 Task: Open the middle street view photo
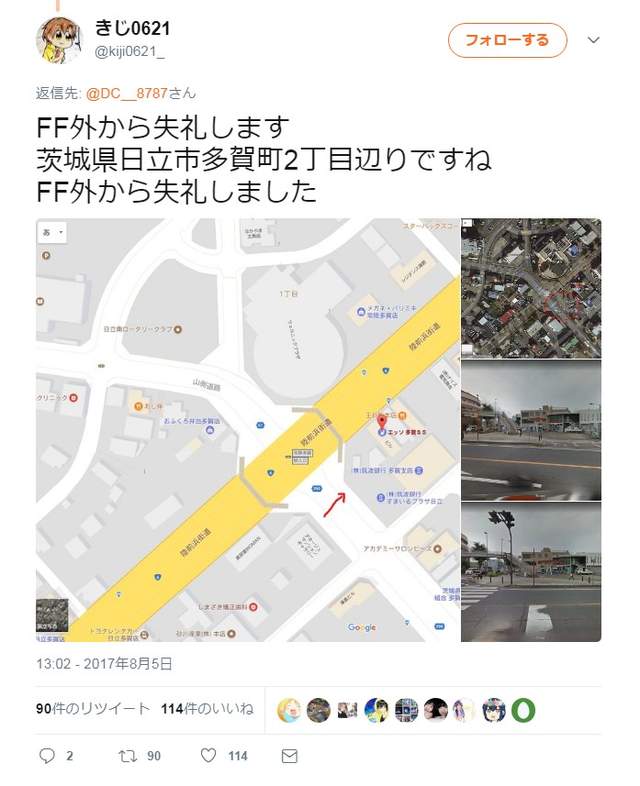click(531, 430)
